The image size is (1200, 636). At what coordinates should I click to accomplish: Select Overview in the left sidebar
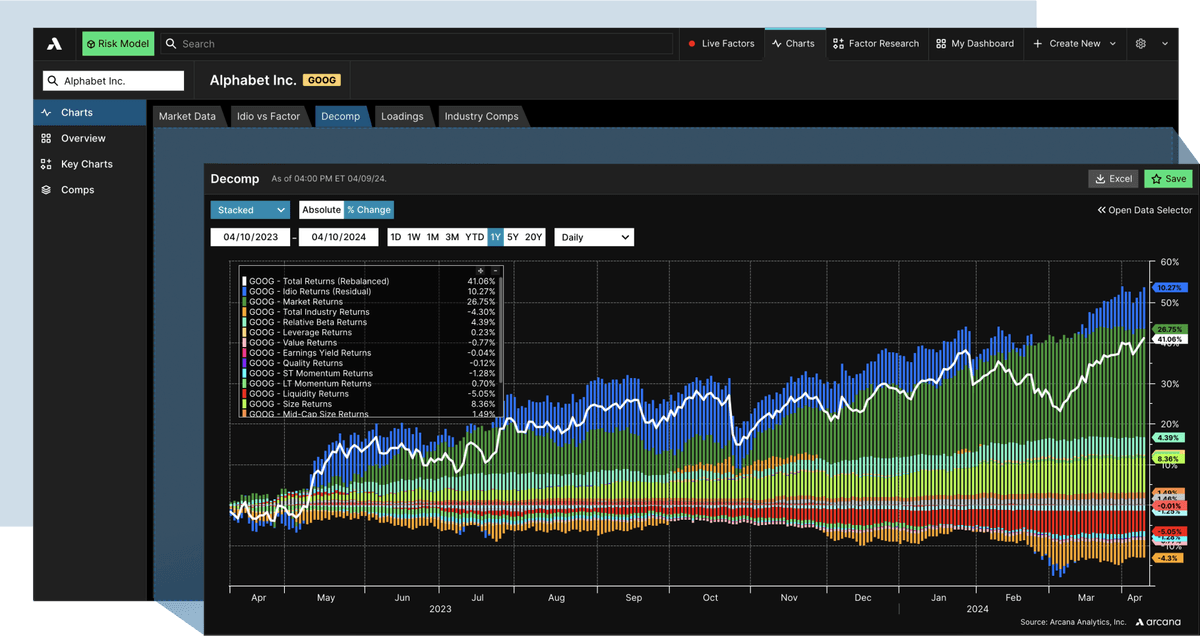click(90, 138)
